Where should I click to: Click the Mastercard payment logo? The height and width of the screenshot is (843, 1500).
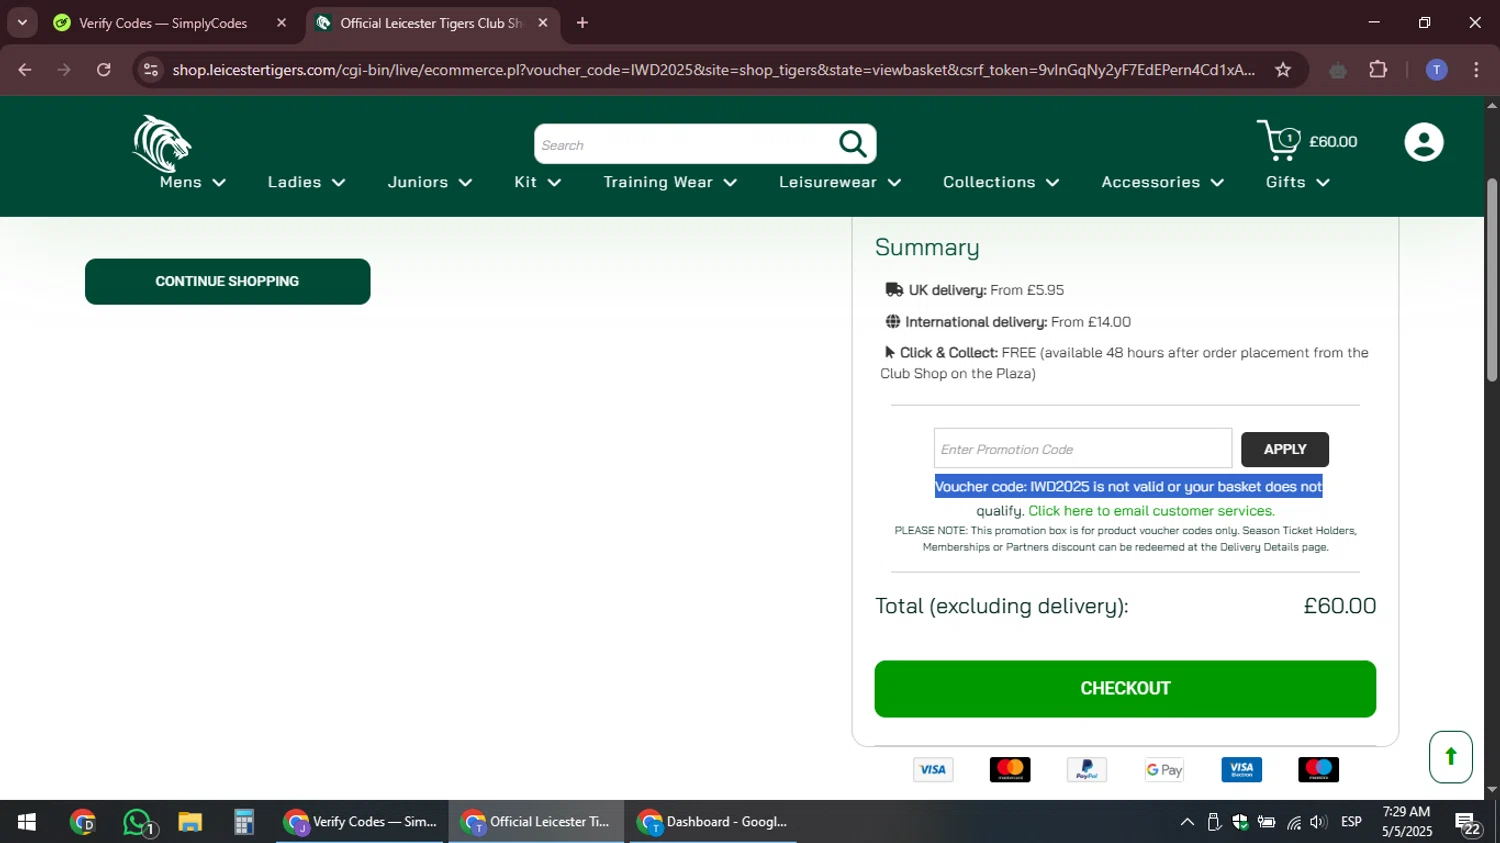point(1010,770)
